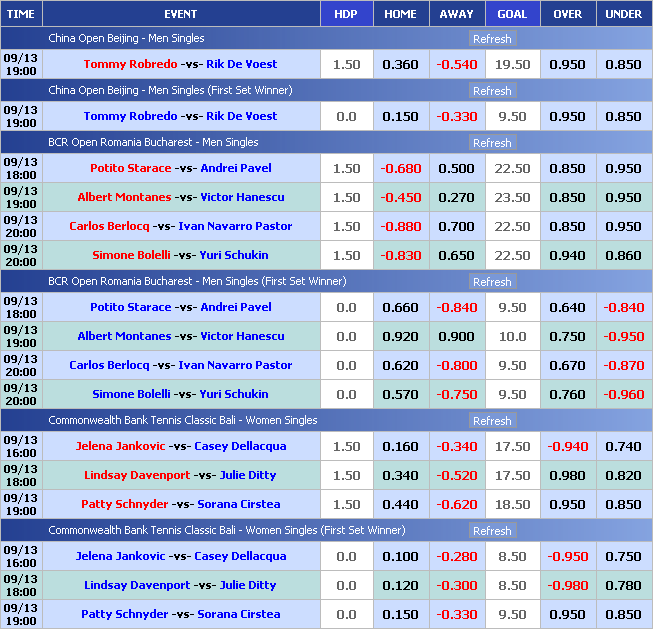The image size is (653, 629).
Task: Pick away odds -0.540 for Rik De Voest
Action: point(457,65)
